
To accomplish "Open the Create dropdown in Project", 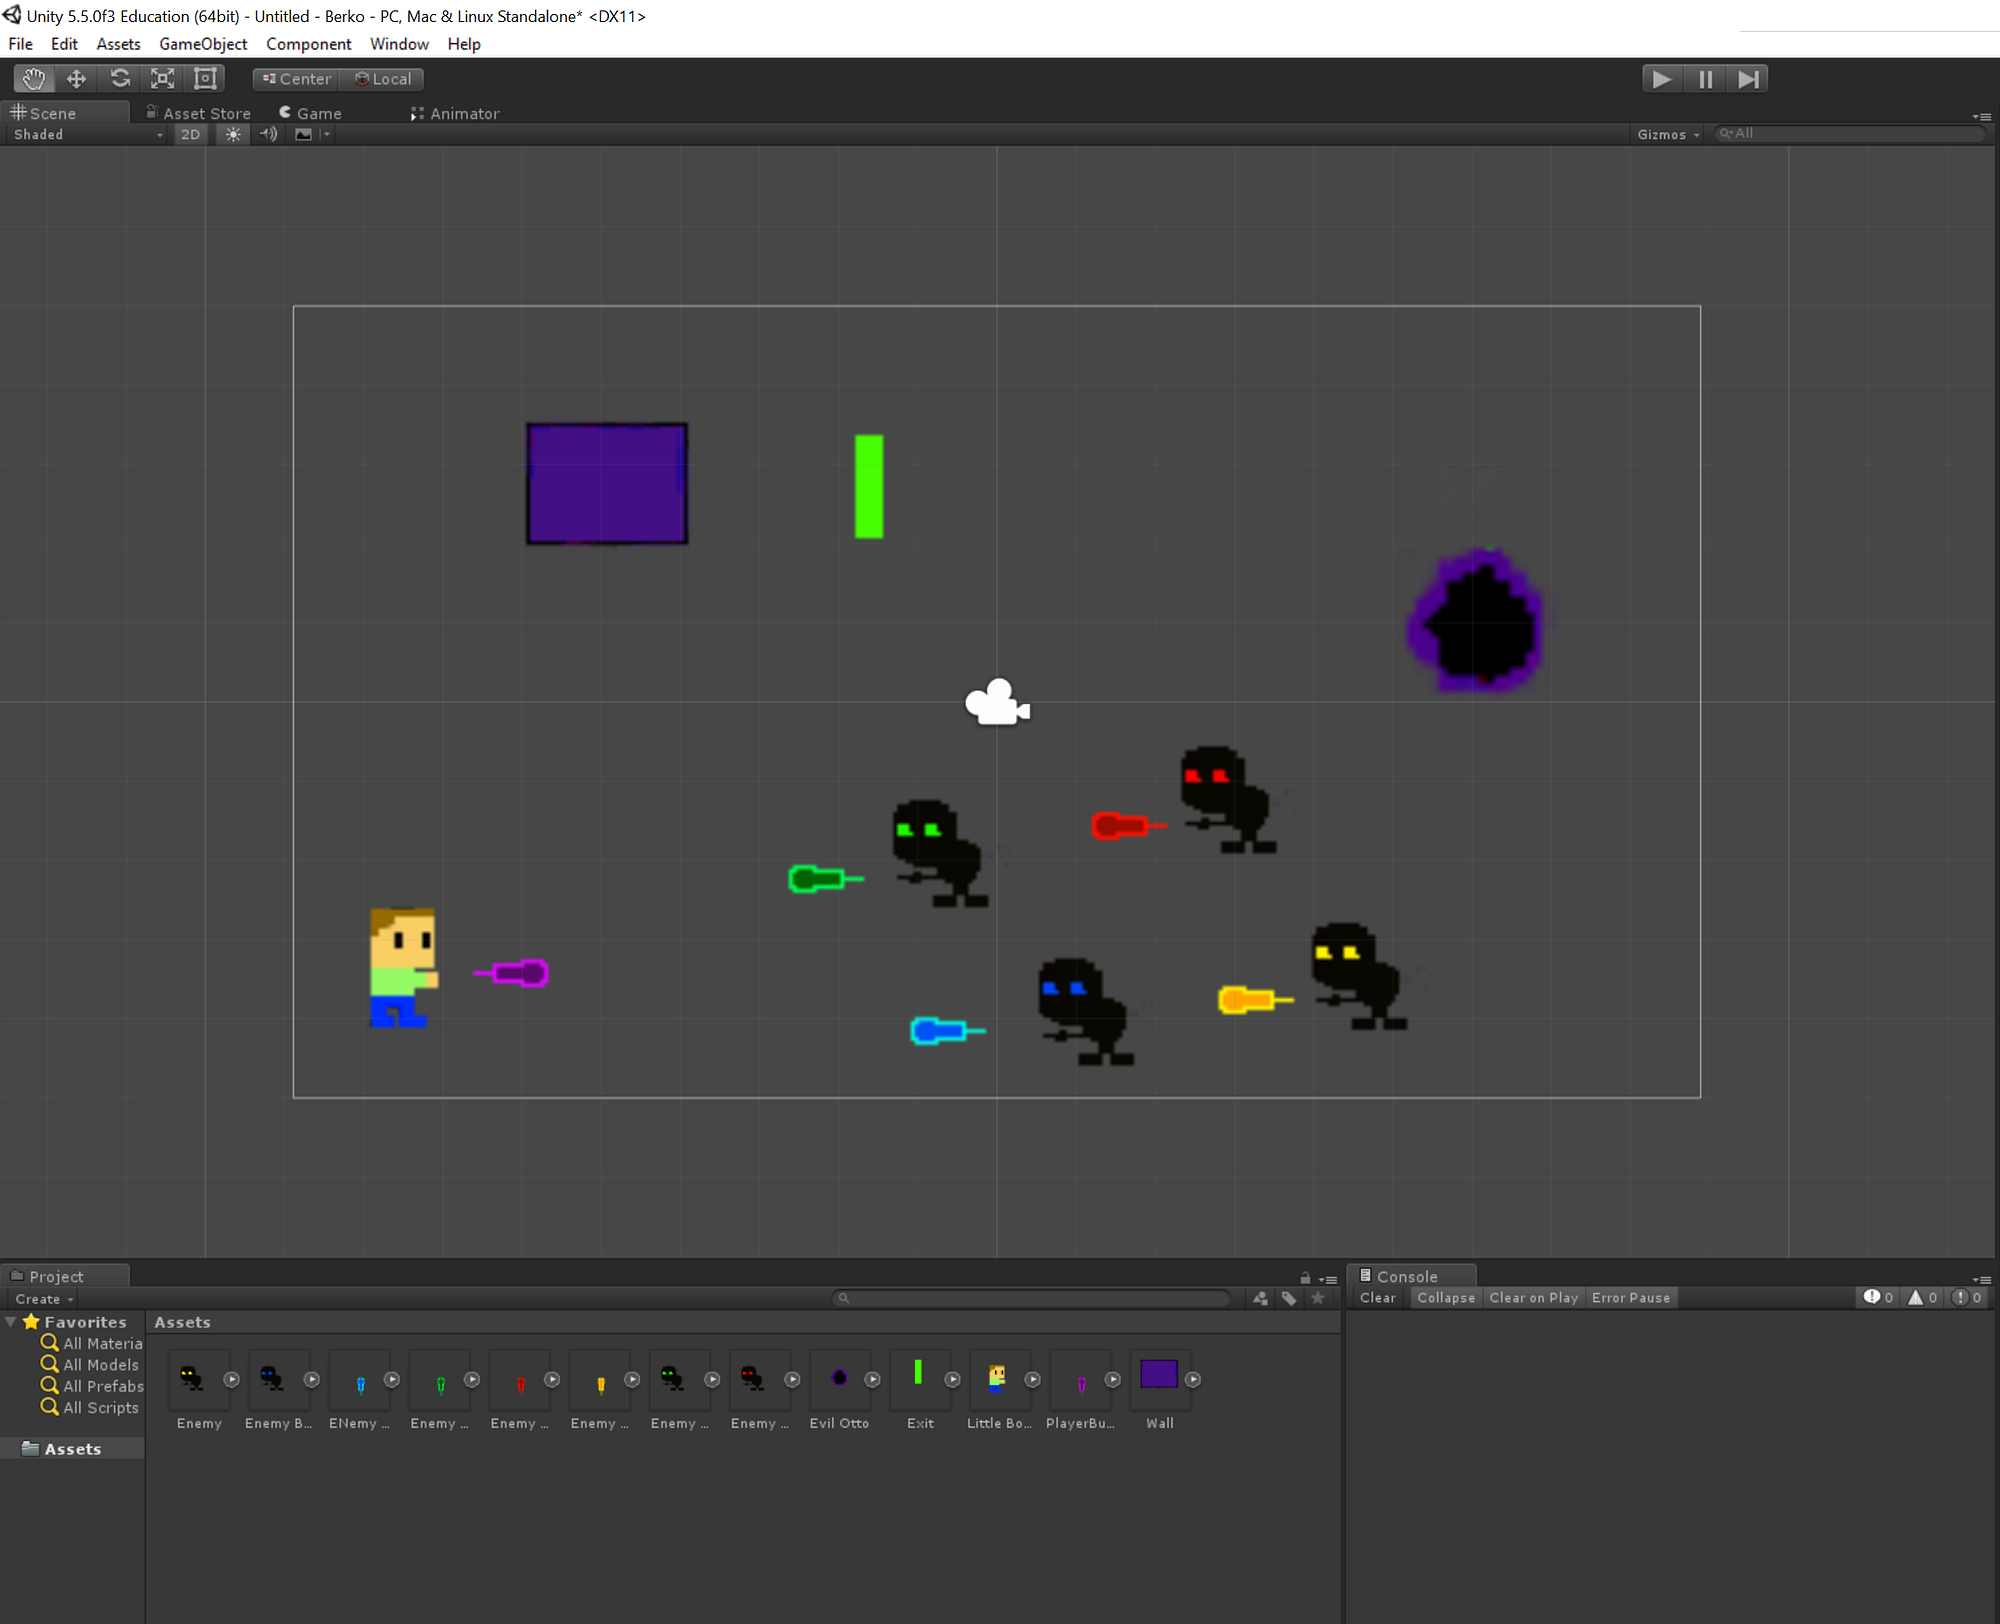I will (44, 1299).
